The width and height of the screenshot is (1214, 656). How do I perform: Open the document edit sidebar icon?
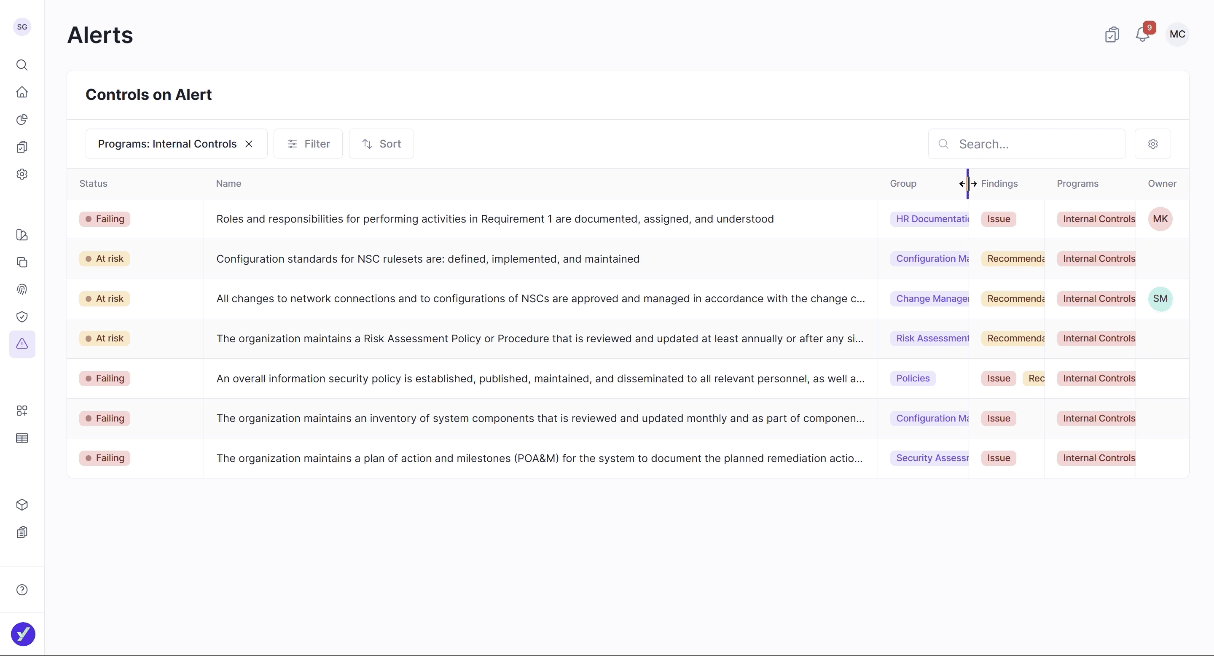coord(22,235)
